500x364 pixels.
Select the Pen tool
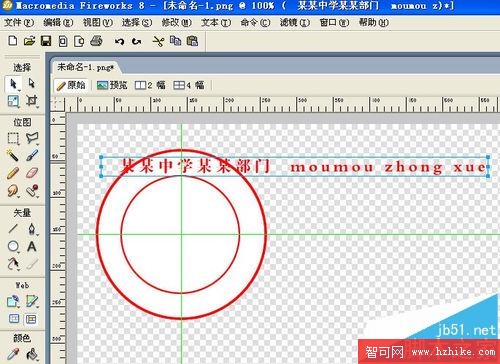pos(32,229)
